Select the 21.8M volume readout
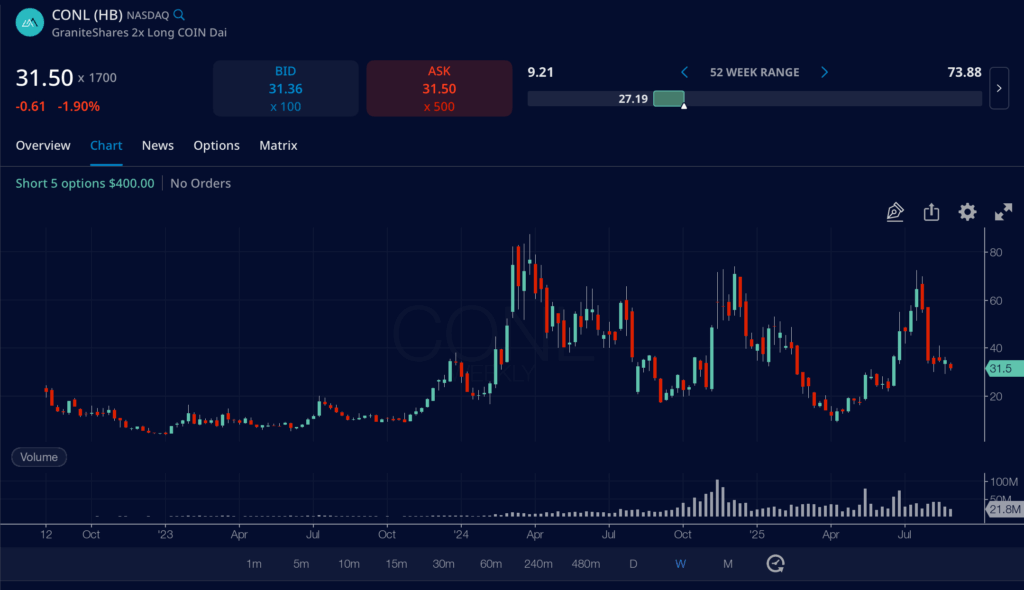This screenshot has width=1024, height=590. [1002, 511]
